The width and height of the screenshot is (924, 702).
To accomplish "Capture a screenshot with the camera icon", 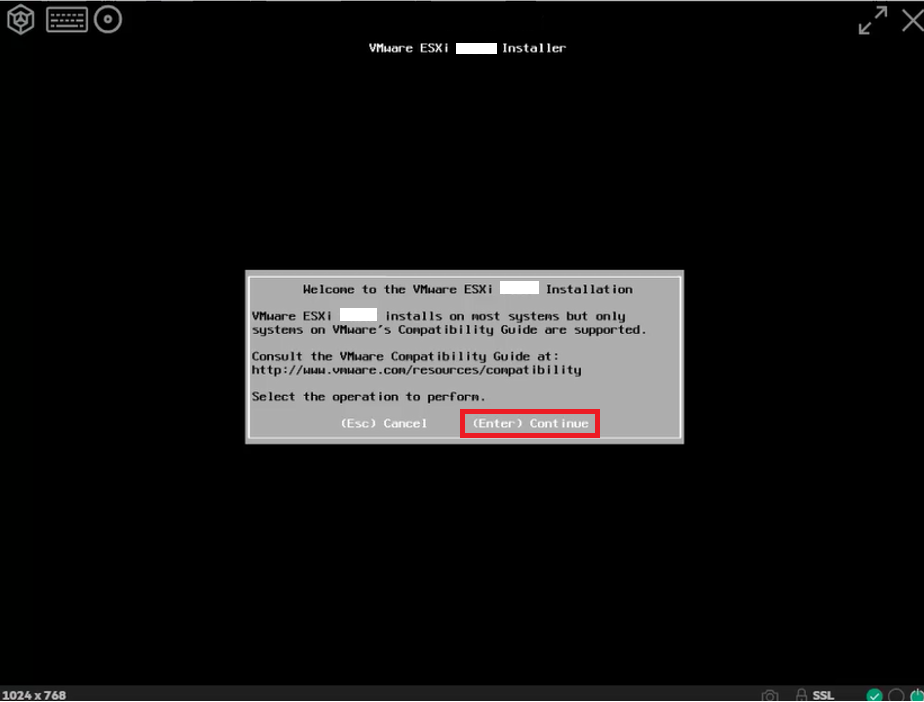I will coord(770,696).
